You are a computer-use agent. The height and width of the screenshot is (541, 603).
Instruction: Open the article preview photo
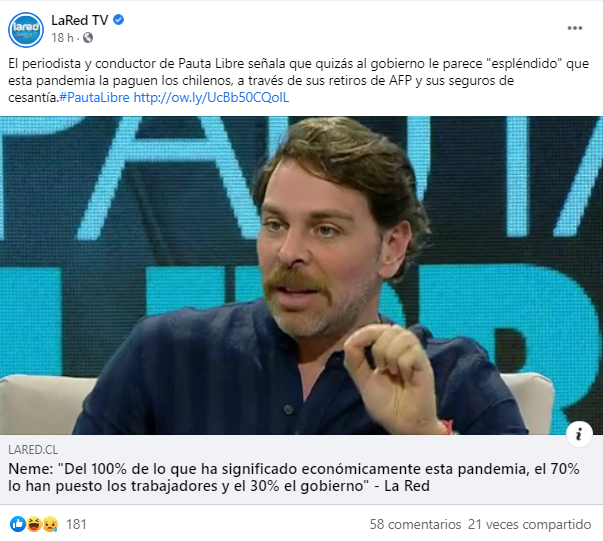coord(302,275)
